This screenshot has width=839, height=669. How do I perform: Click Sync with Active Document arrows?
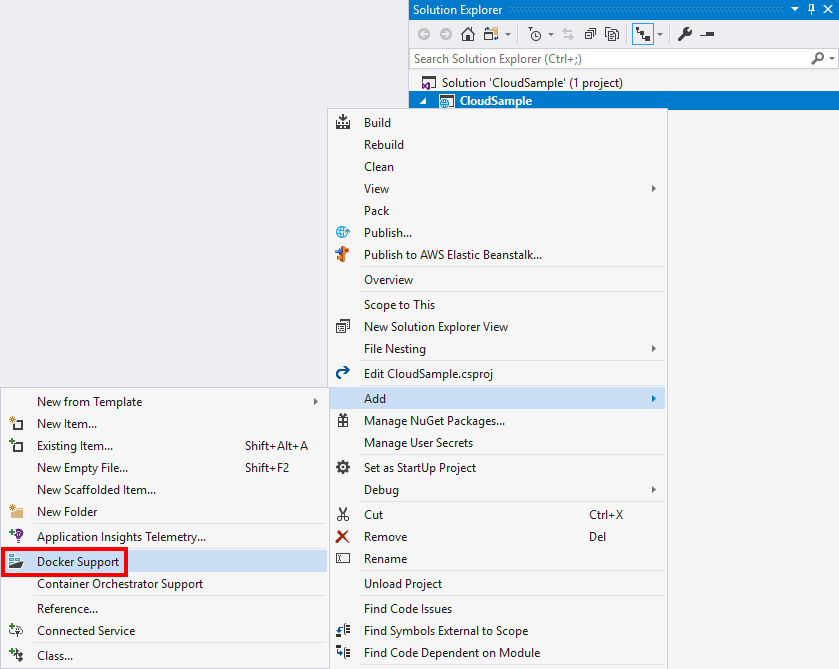tap(568, 34)
